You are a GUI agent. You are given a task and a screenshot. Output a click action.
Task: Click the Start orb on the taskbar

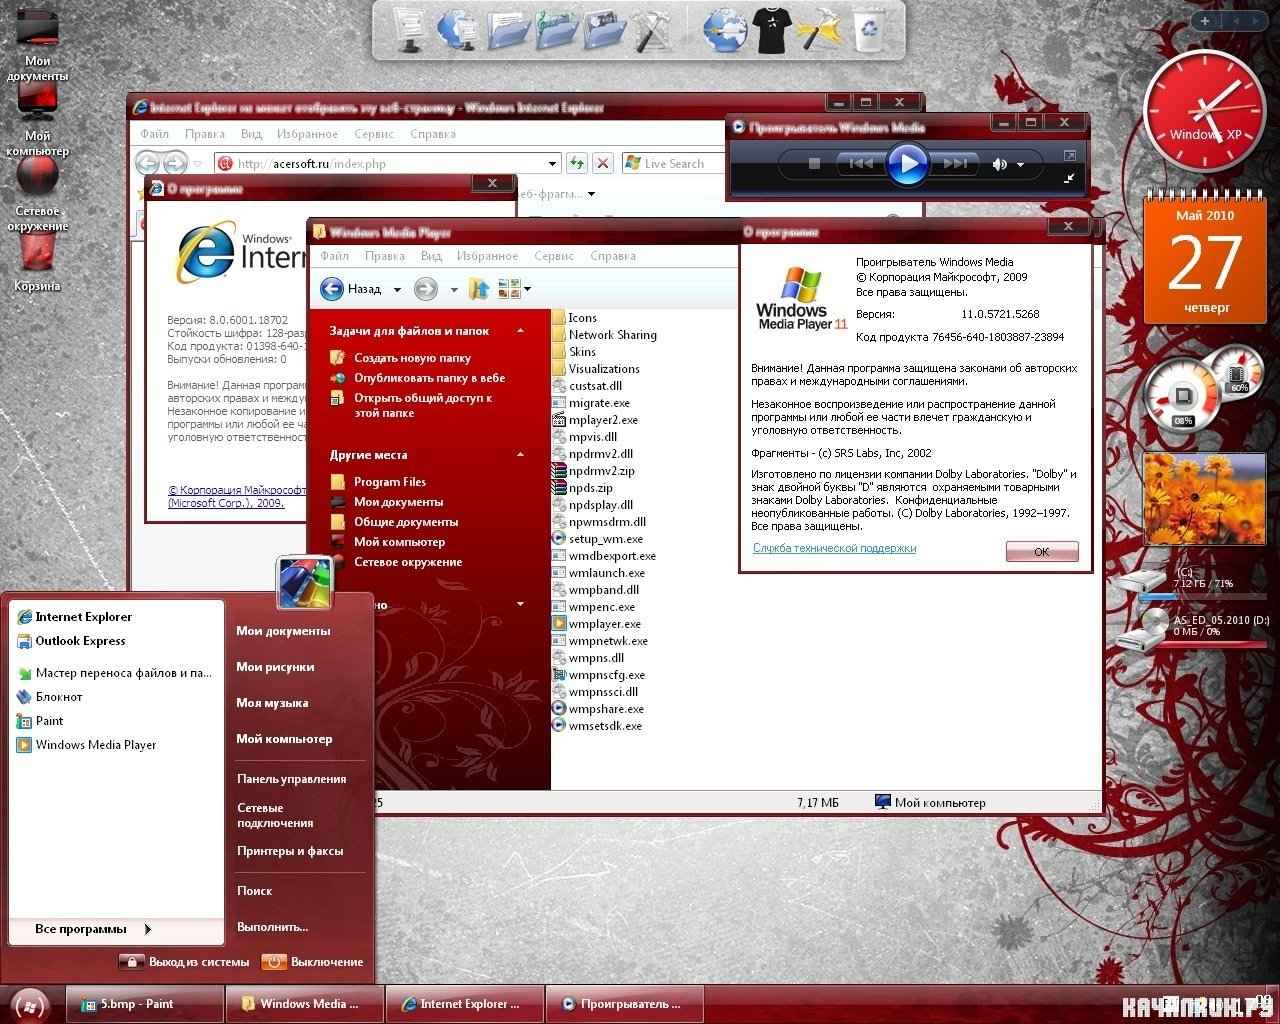[29, 1004]
